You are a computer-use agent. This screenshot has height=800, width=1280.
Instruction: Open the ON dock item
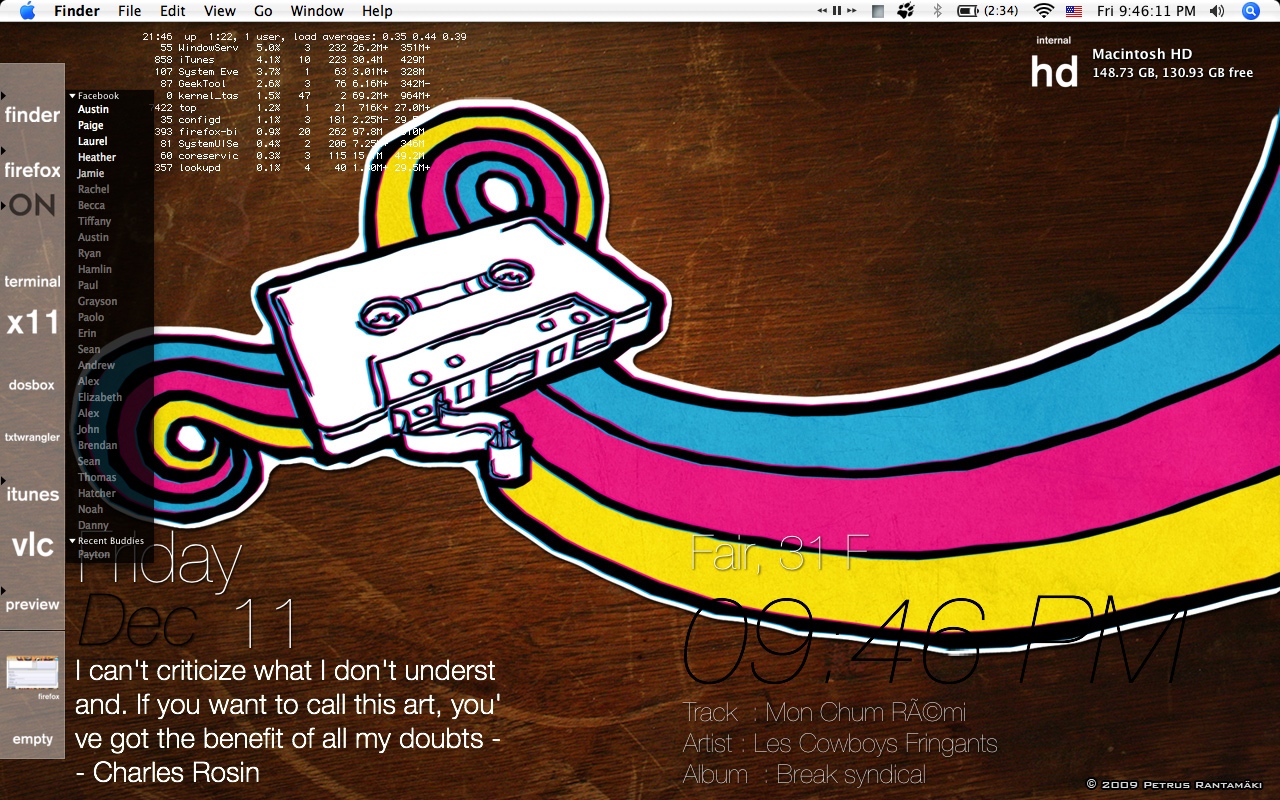32,205
